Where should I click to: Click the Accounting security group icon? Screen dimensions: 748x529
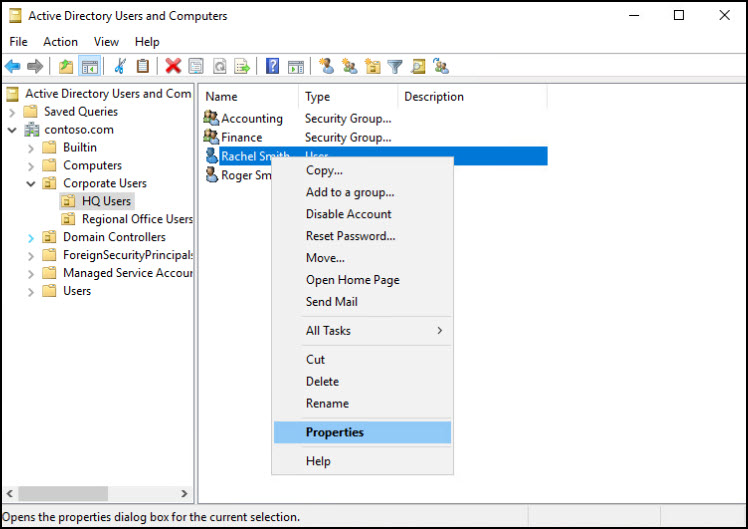coord(211,118)
